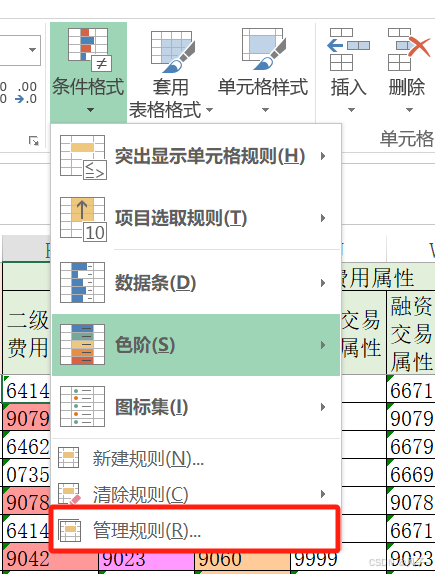Select the highlighted 色阶(S) entry
The width and height of the screenshot is (435, 574).
(196, 345)
